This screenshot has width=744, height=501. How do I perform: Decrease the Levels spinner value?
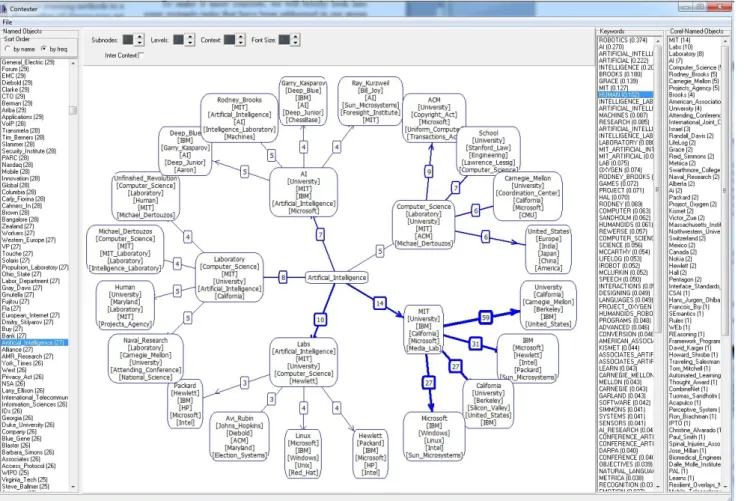point(190,43)
